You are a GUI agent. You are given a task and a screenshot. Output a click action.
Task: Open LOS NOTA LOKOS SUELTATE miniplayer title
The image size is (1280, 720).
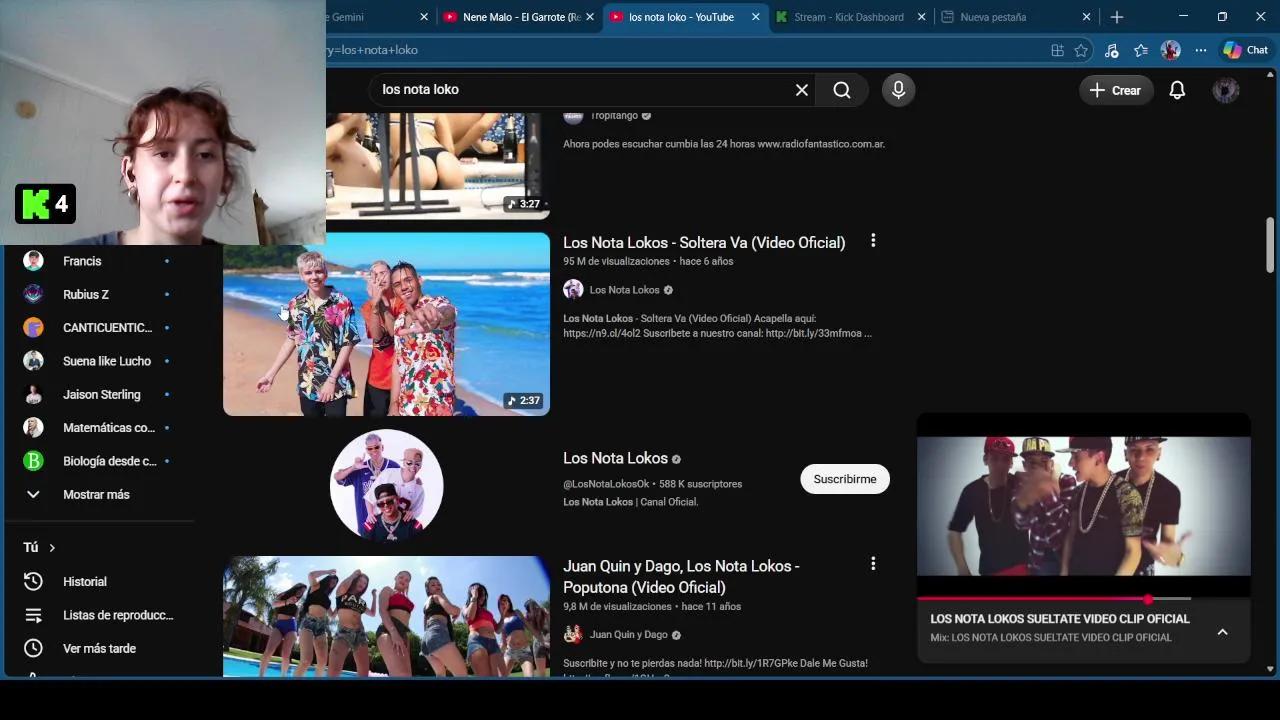click(1060, 619)
